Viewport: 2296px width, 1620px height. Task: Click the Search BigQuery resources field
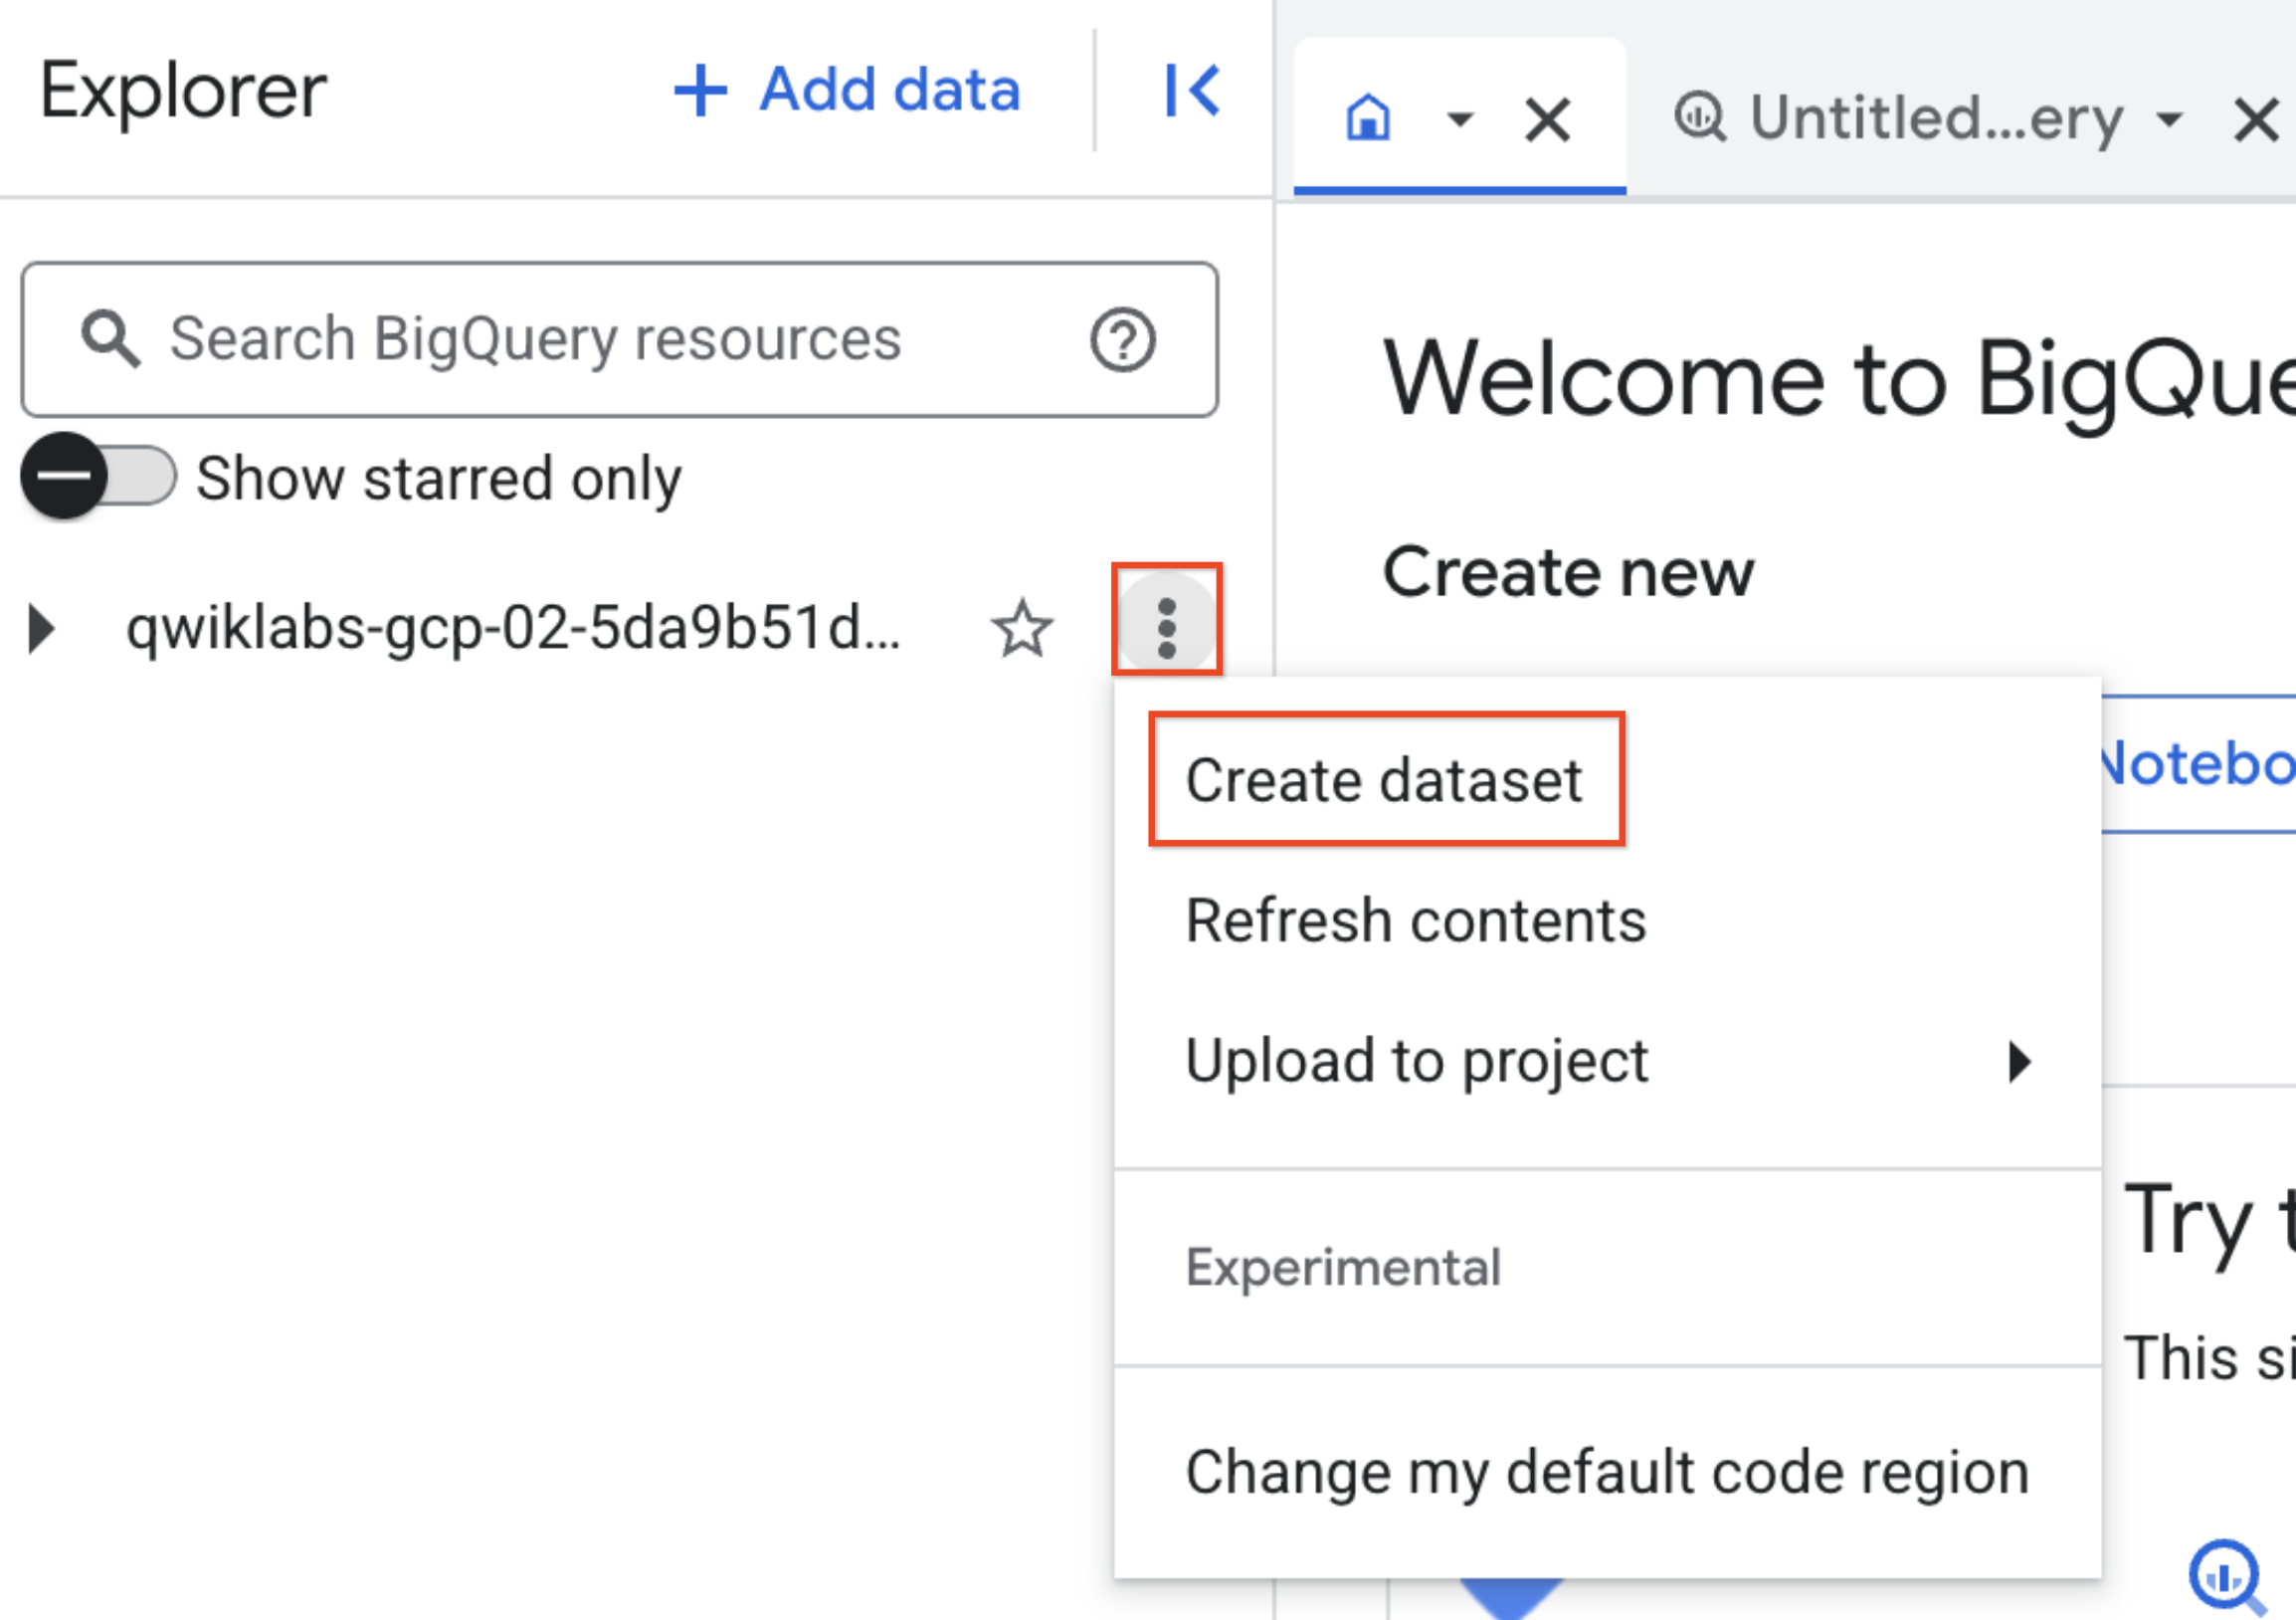coord(620,339)
